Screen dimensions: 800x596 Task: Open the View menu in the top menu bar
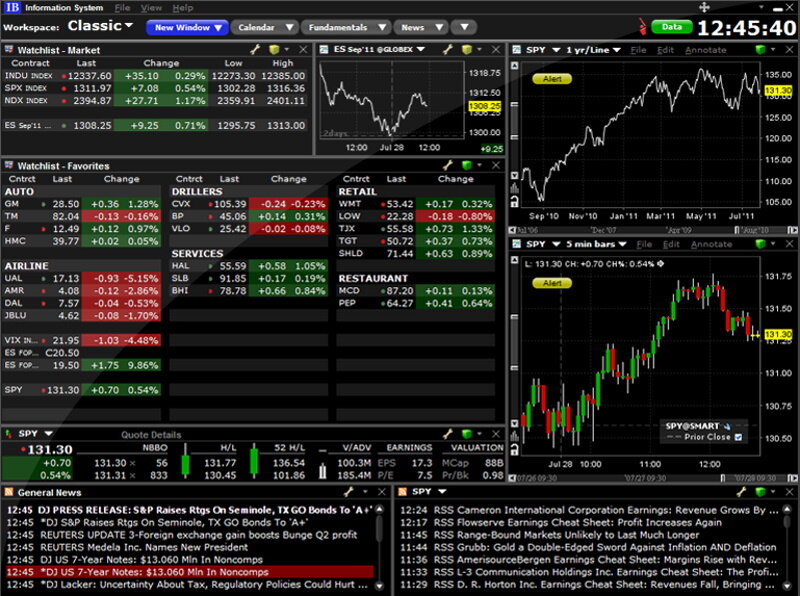(150, 7)
